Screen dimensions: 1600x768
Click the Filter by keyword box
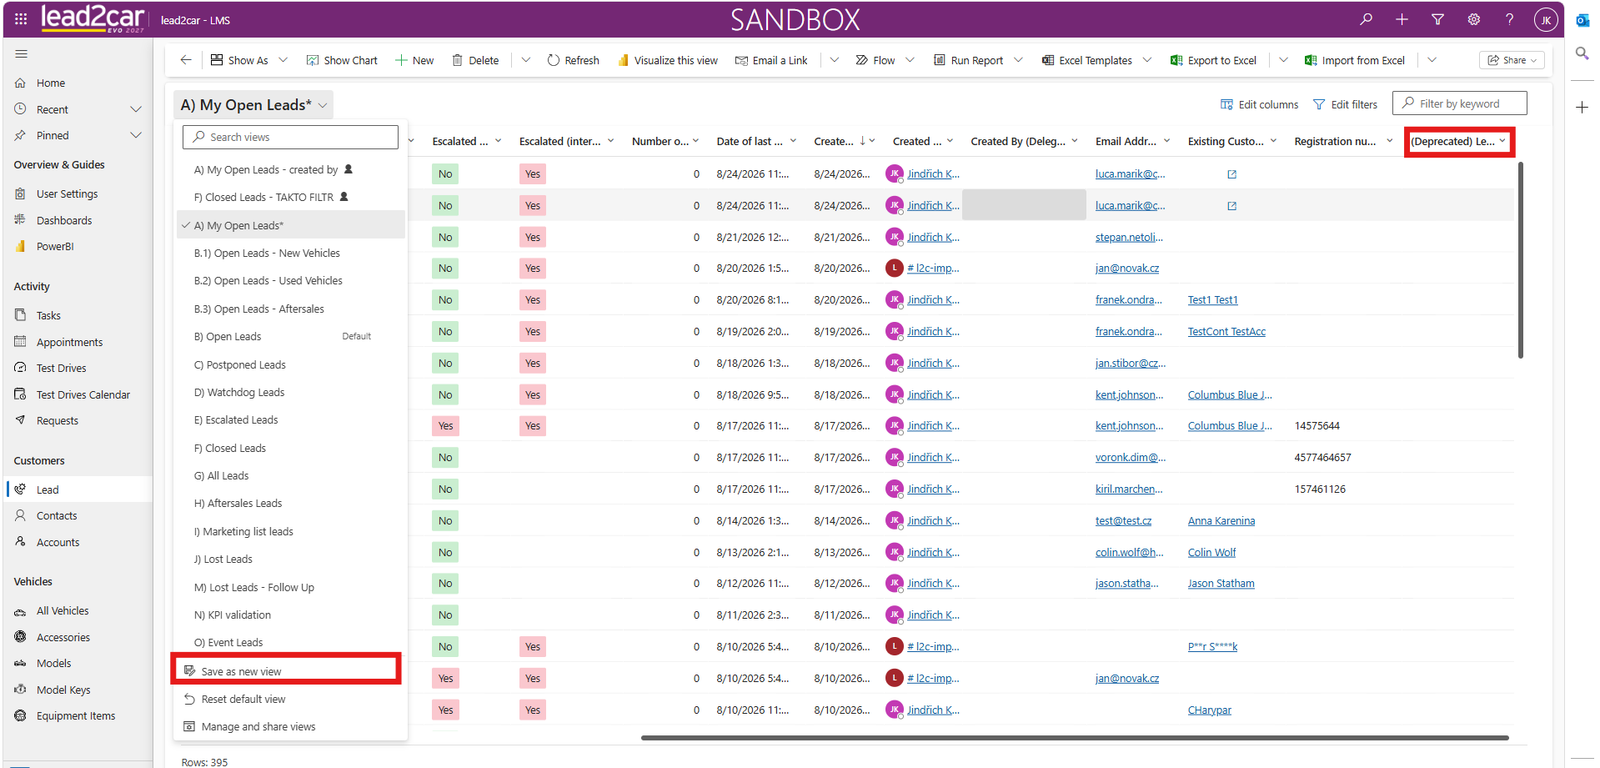[x=1459, y=103]
